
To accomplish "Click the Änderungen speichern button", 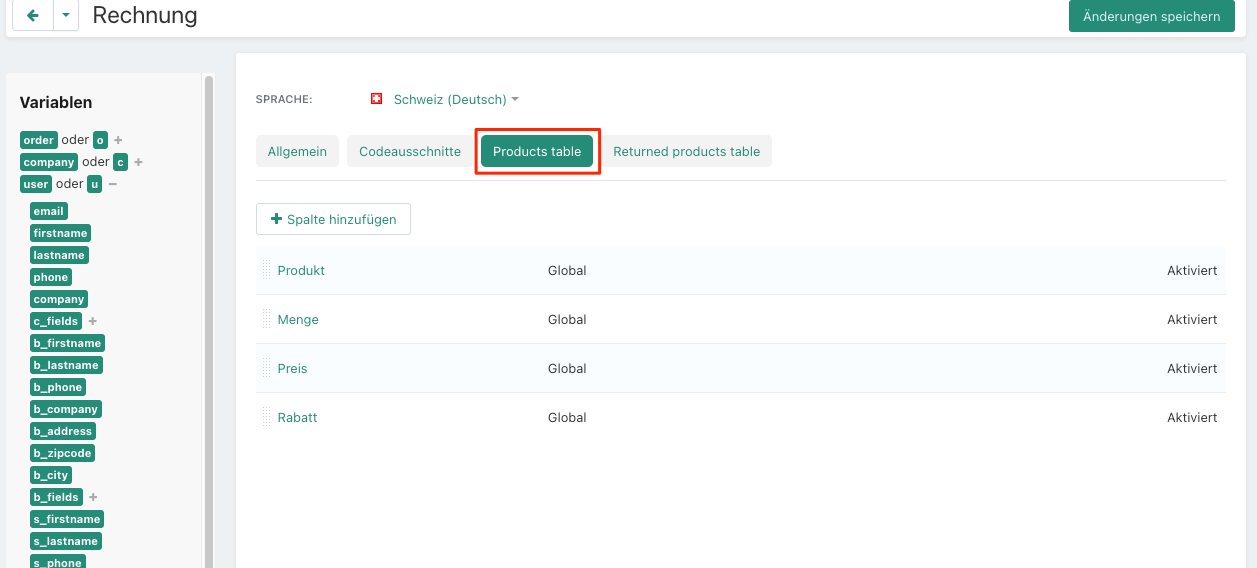I will 1151,16.
